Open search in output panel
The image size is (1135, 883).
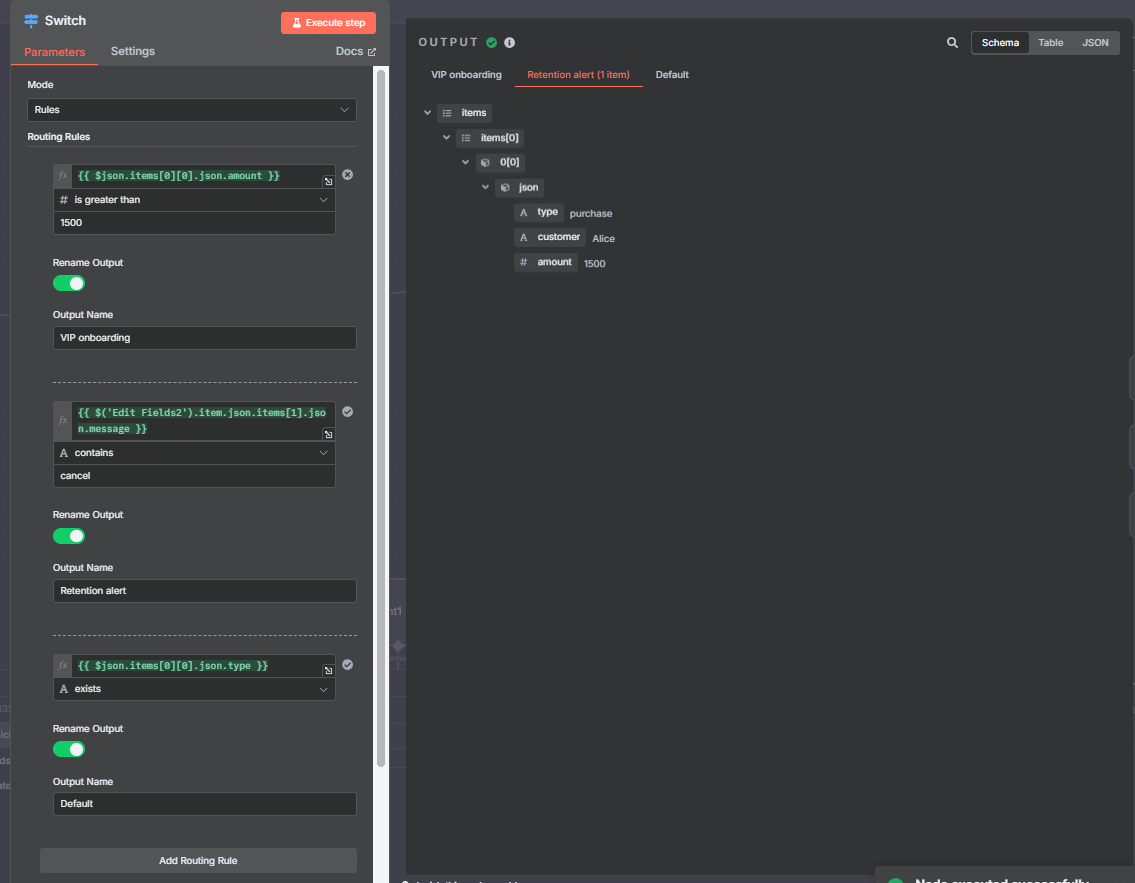(x=953, y=43)
